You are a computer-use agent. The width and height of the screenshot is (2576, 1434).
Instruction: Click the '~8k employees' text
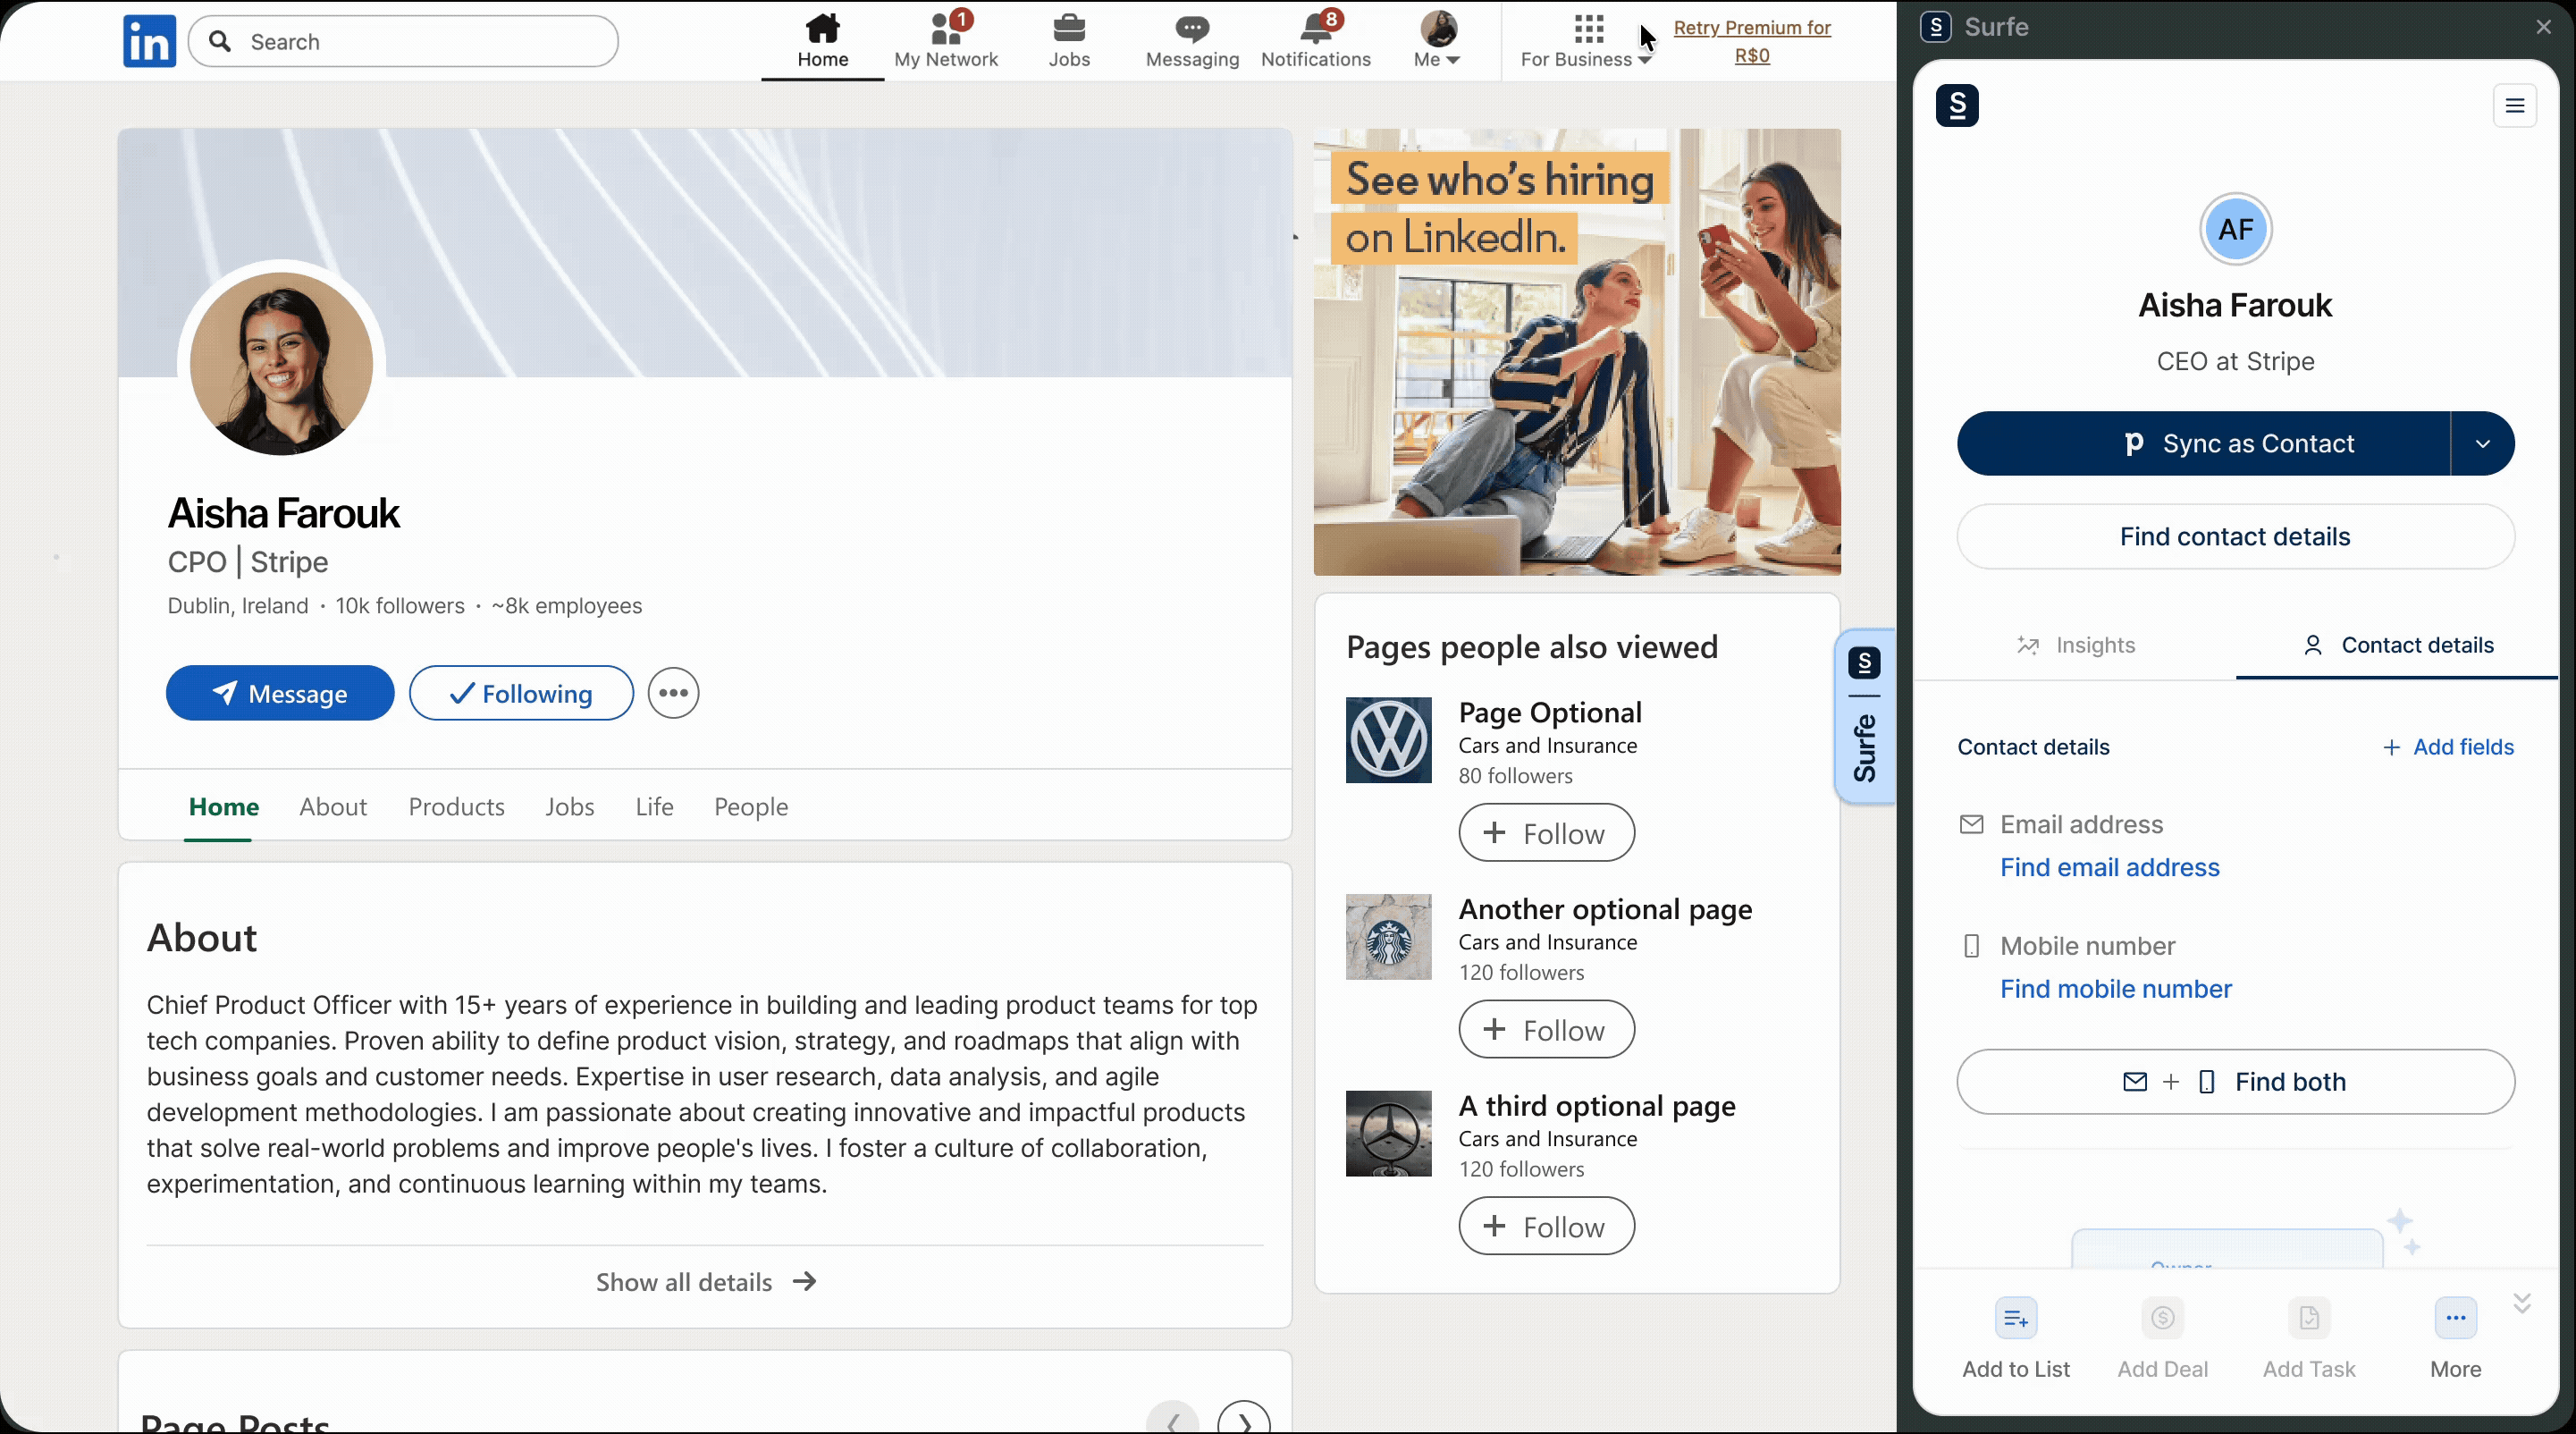click(x=567, y=606)
